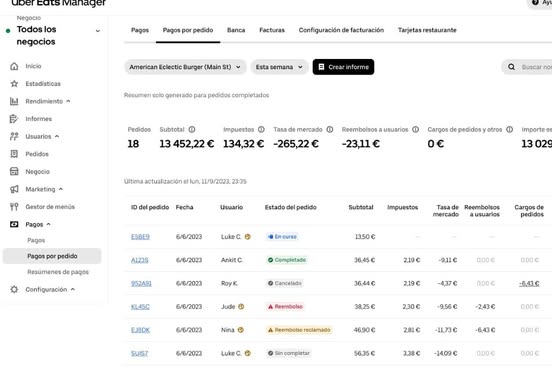This screenshot has height=368, width=552.
Task: Collapse the Rendimiento sidebar section
Action: [x=68, y=101]
